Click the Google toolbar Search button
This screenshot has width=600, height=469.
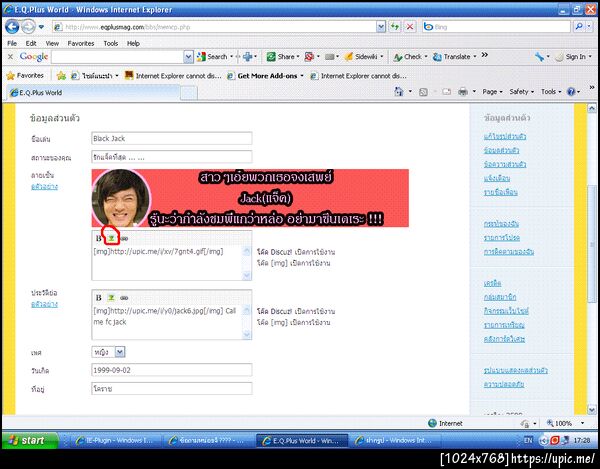(x=213, y=57)
